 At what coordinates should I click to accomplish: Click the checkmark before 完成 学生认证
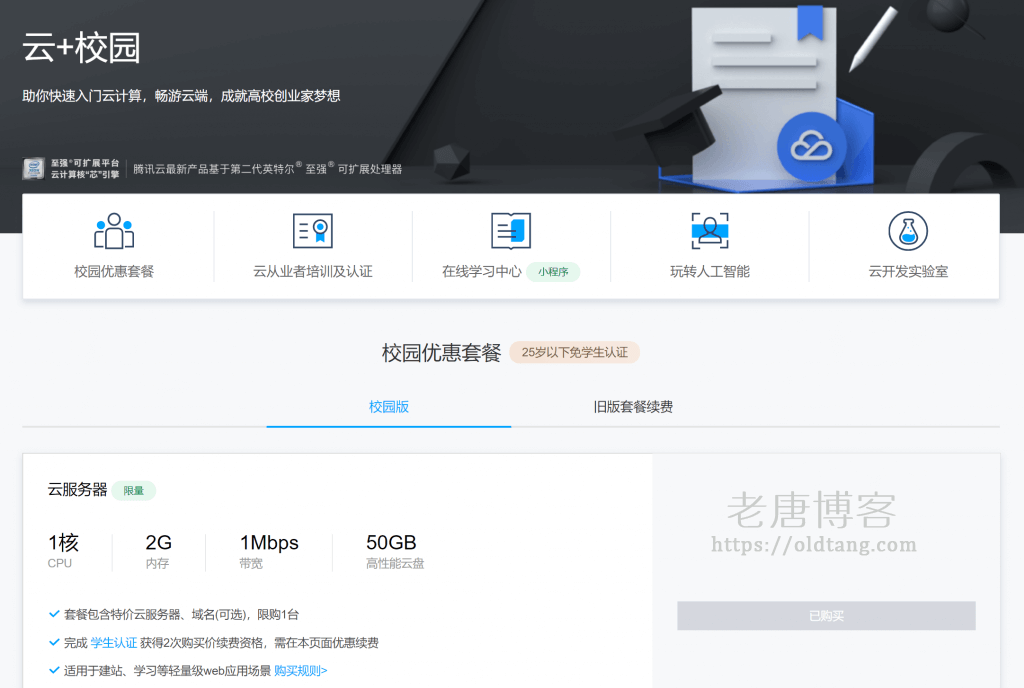54,642
